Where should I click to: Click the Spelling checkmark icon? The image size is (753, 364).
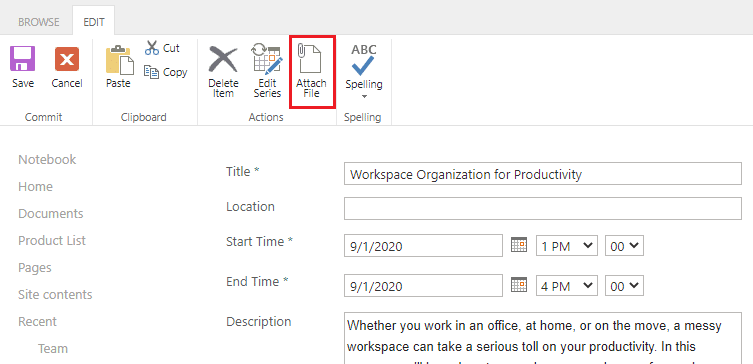click(364, 66)
